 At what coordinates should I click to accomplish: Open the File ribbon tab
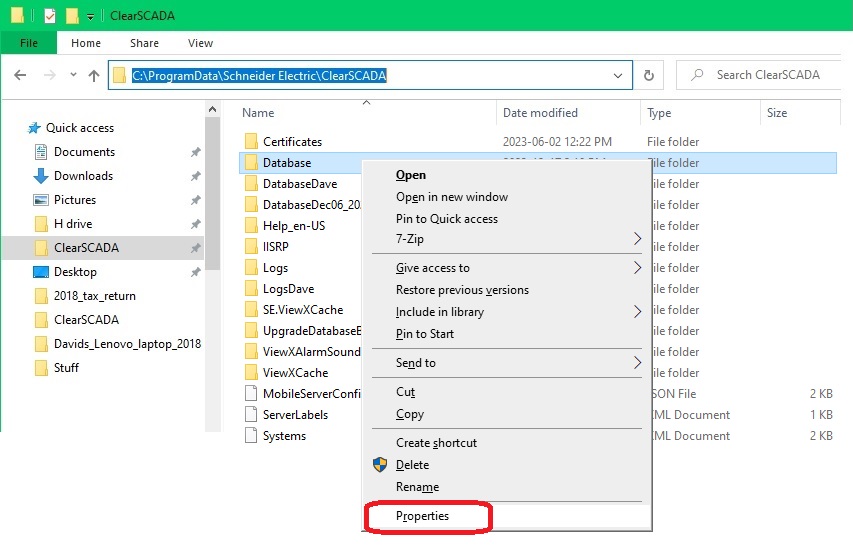click(x=29, y=43)
